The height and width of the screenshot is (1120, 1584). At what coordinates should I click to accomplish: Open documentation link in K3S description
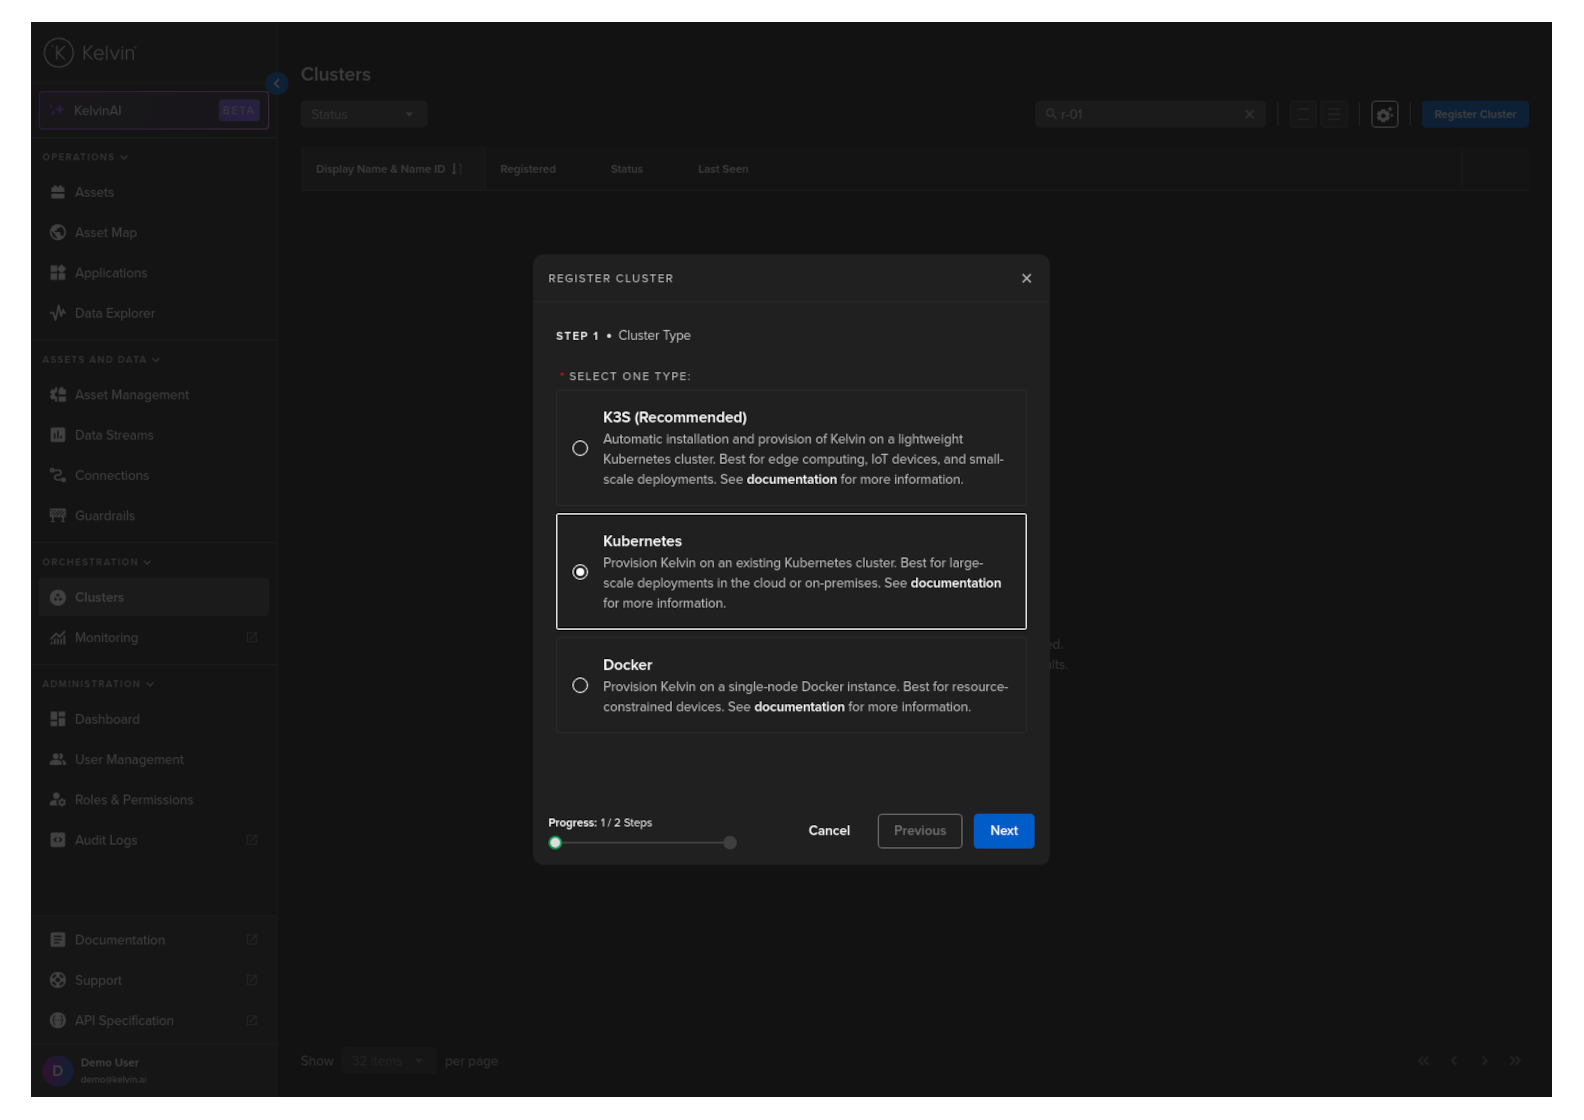coord(791,480)
